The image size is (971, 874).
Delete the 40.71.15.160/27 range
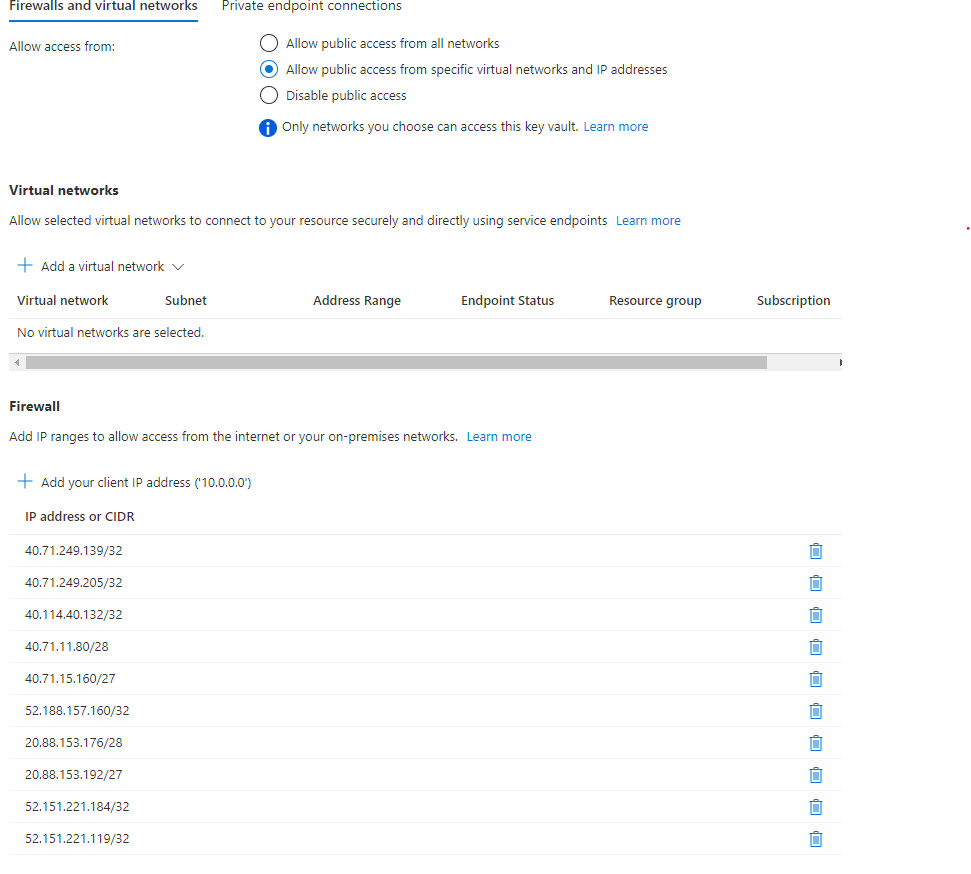pos(815,679)
